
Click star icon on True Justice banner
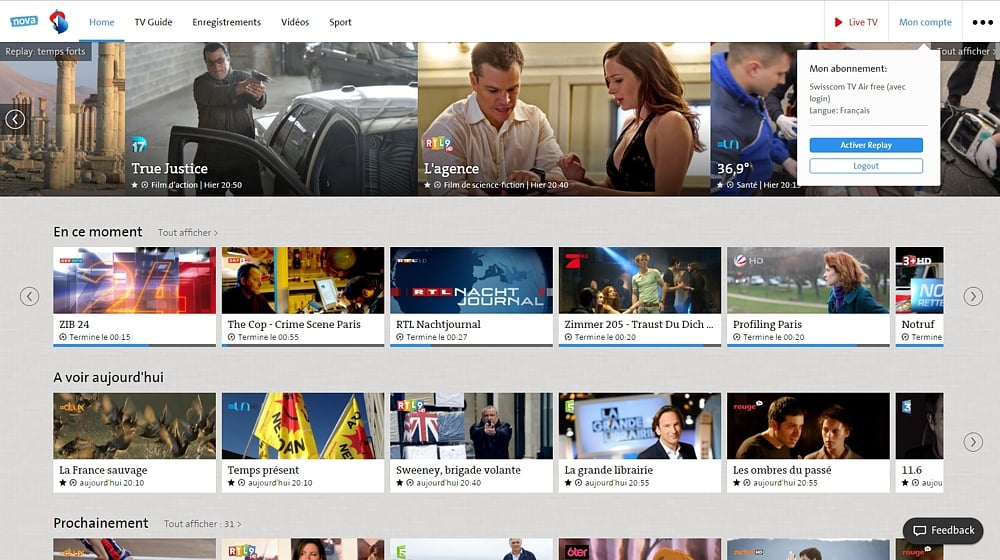click(135, 185)
